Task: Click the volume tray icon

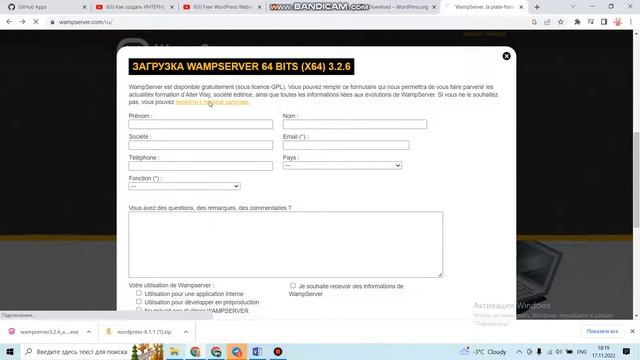Action: [x=559, y=351]
